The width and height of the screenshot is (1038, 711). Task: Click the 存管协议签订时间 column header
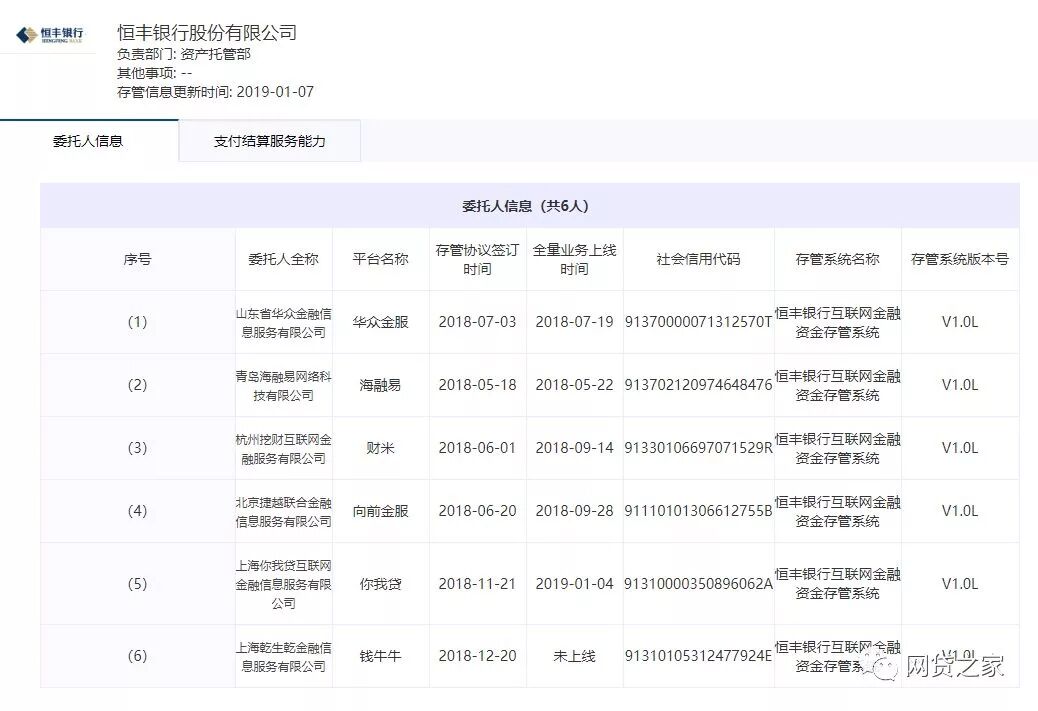(477, 260)
